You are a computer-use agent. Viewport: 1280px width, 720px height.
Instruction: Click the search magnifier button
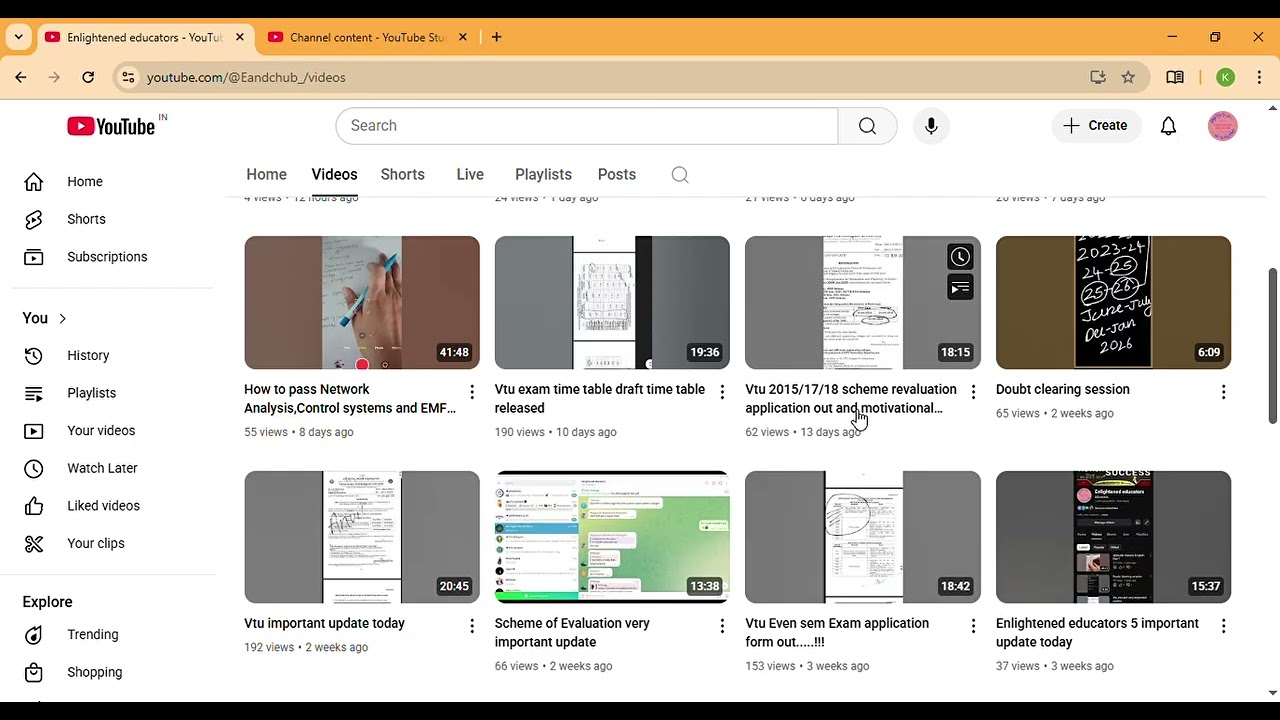[867, 126]
